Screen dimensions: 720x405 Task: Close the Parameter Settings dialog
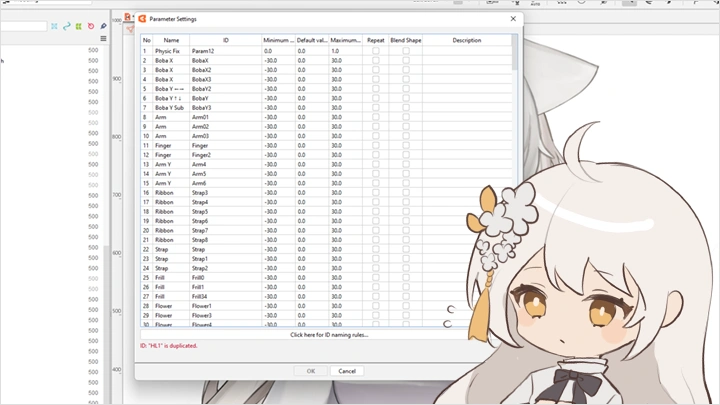[x=514, y=19]
